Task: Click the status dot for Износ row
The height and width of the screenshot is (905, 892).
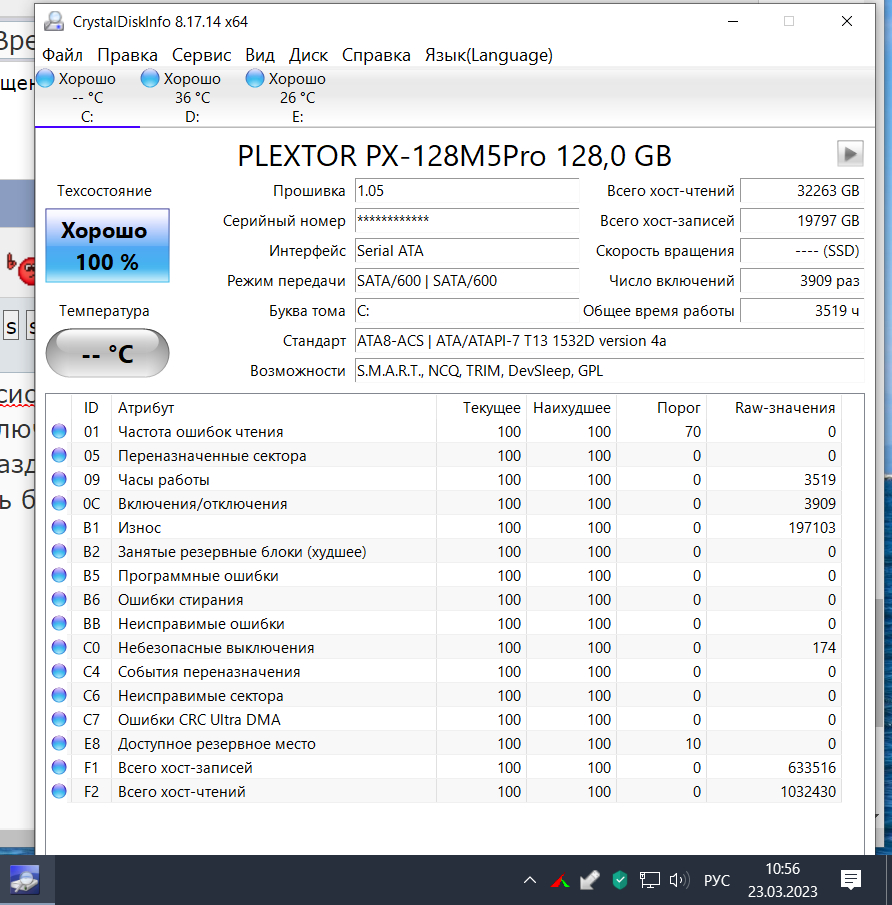Action: pos(59,527)
